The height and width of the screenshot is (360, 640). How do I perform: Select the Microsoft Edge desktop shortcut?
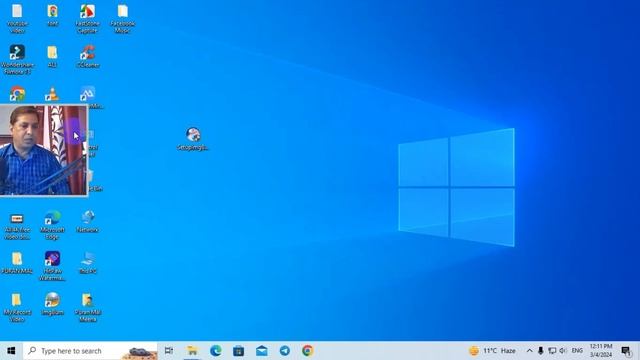click(x=52, y=224)
